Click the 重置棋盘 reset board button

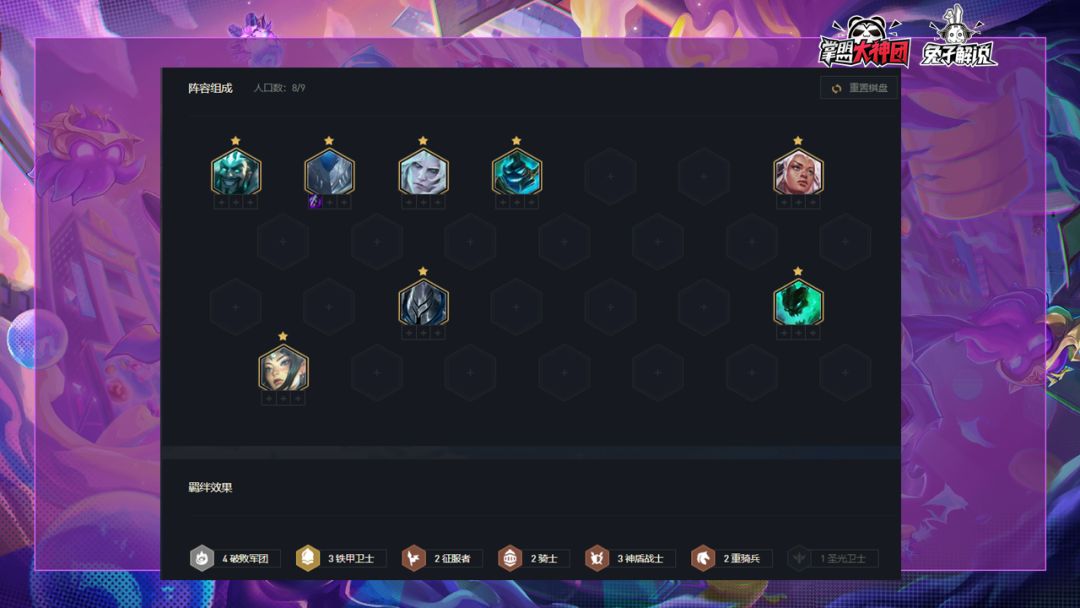click(x=858, y=88)
